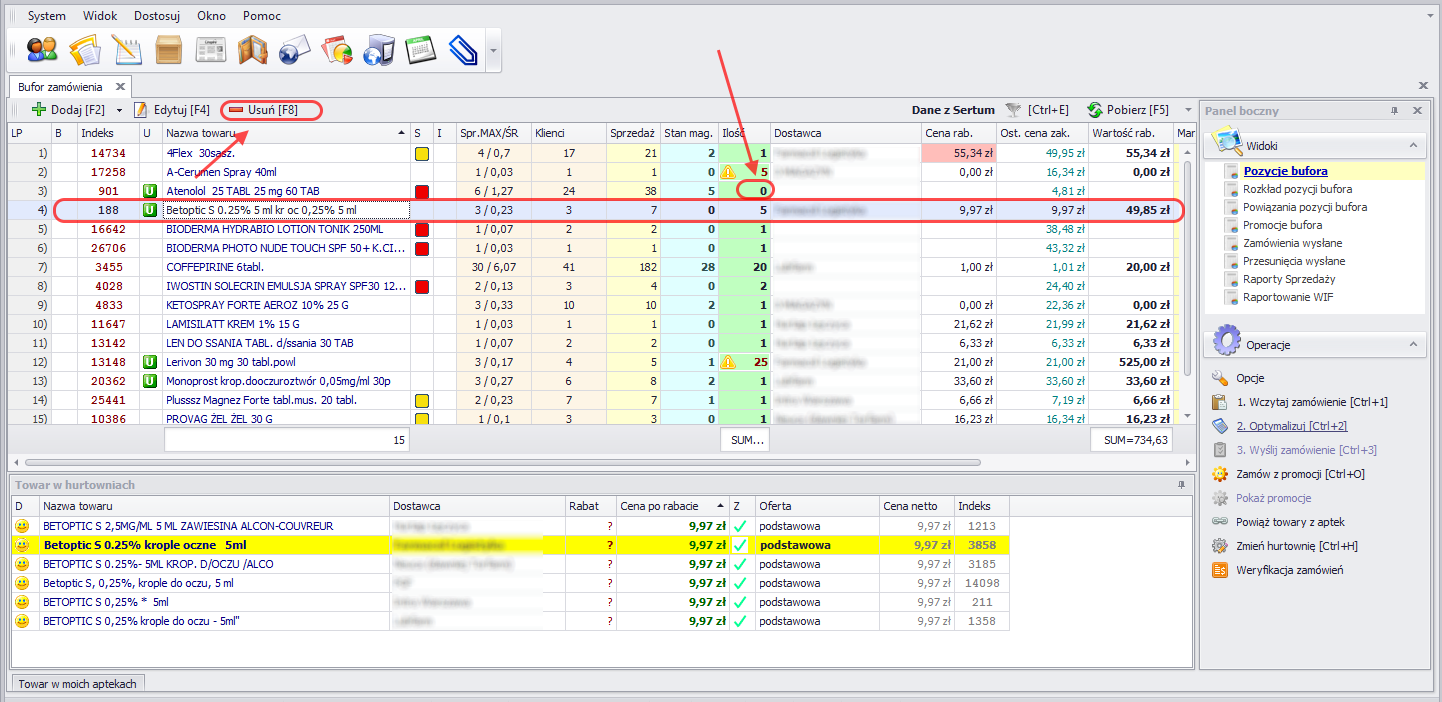Pin the Panel boczny side panel
The image size is (1442, 702).
(x=1394, y=111)
